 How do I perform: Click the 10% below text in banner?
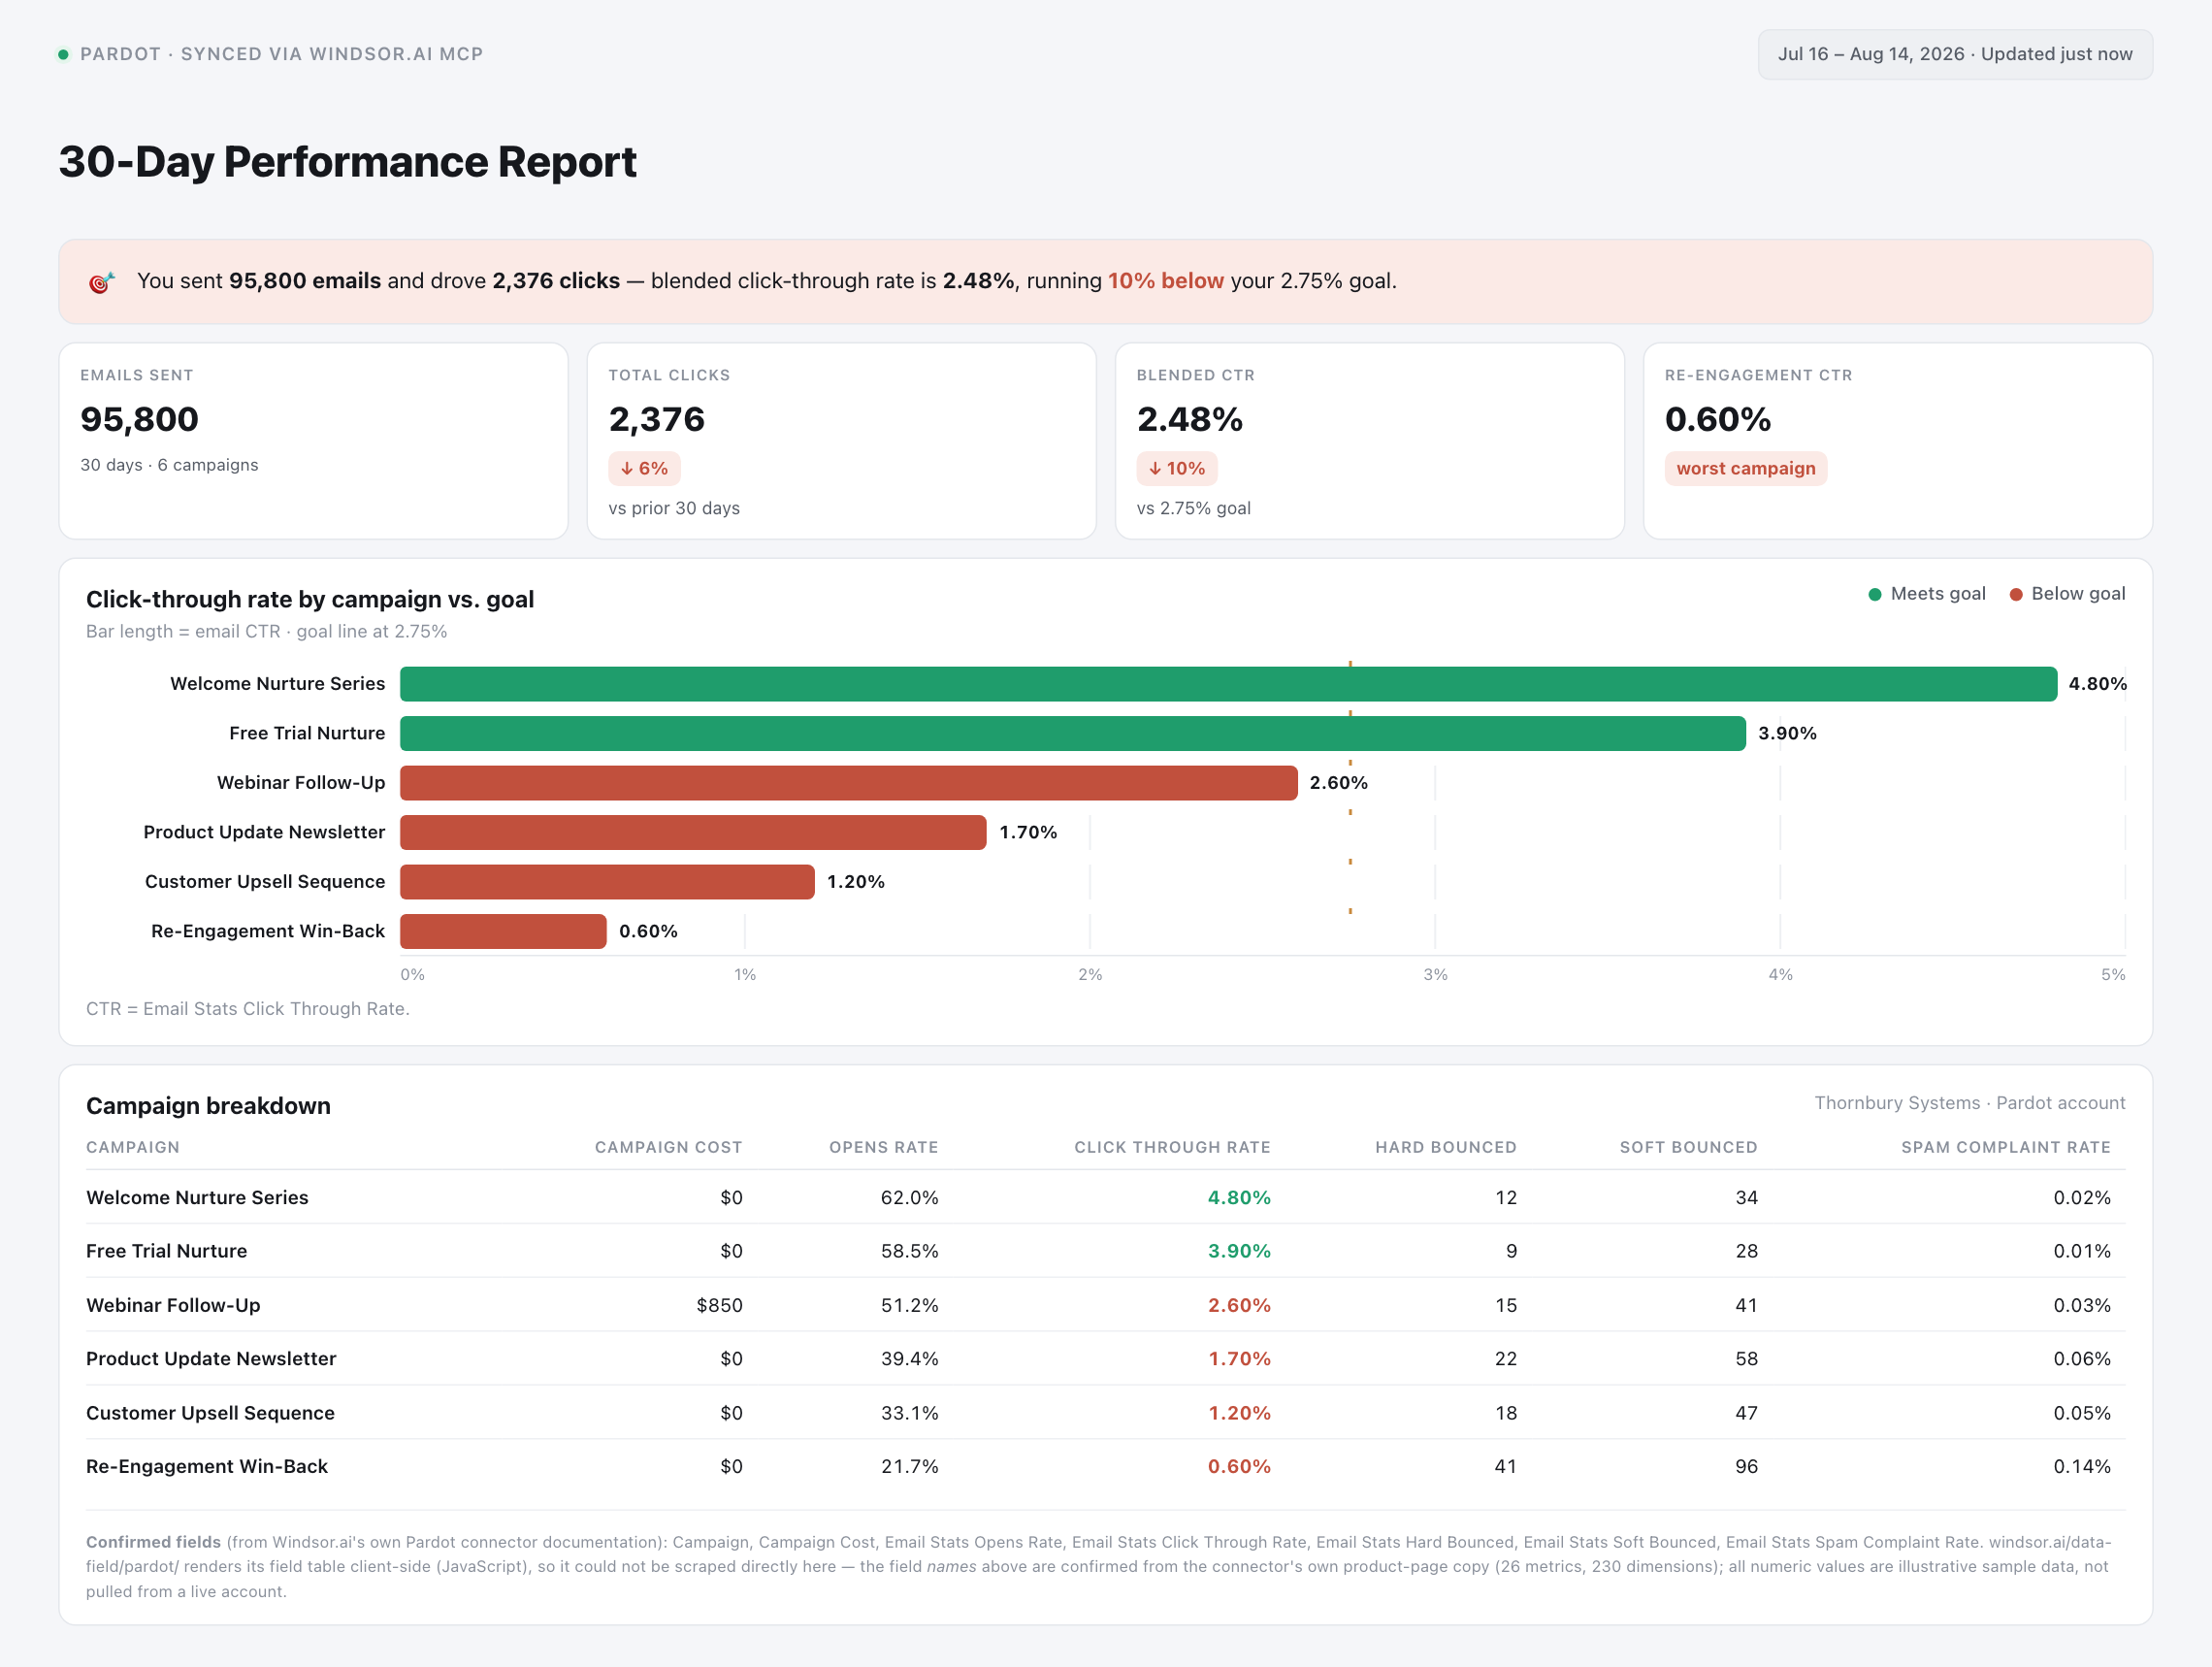coord(1165,281)
